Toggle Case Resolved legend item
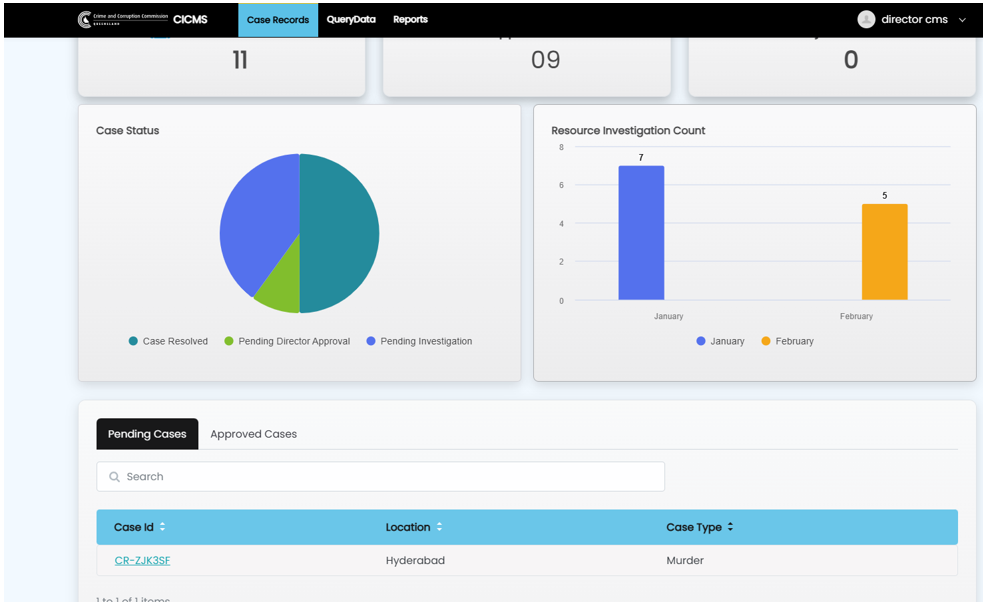The image size is (983, 604). click(x=168, y=341)
